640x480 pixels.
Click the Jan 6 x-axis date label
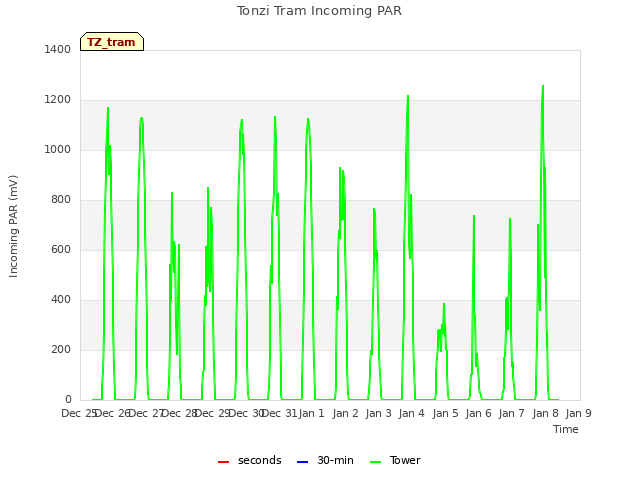click(x=478, y=413)
